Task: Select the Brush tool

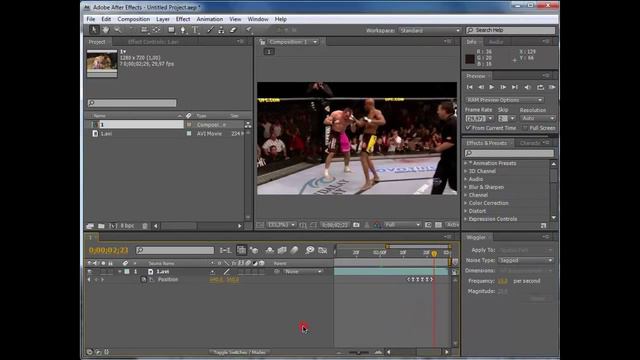Action: [x=210, y=30]
